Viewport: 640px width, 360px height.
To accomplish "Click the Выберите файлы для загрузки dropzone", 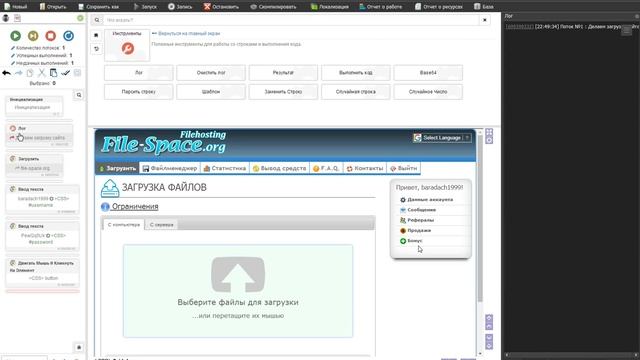I will 238,291.
